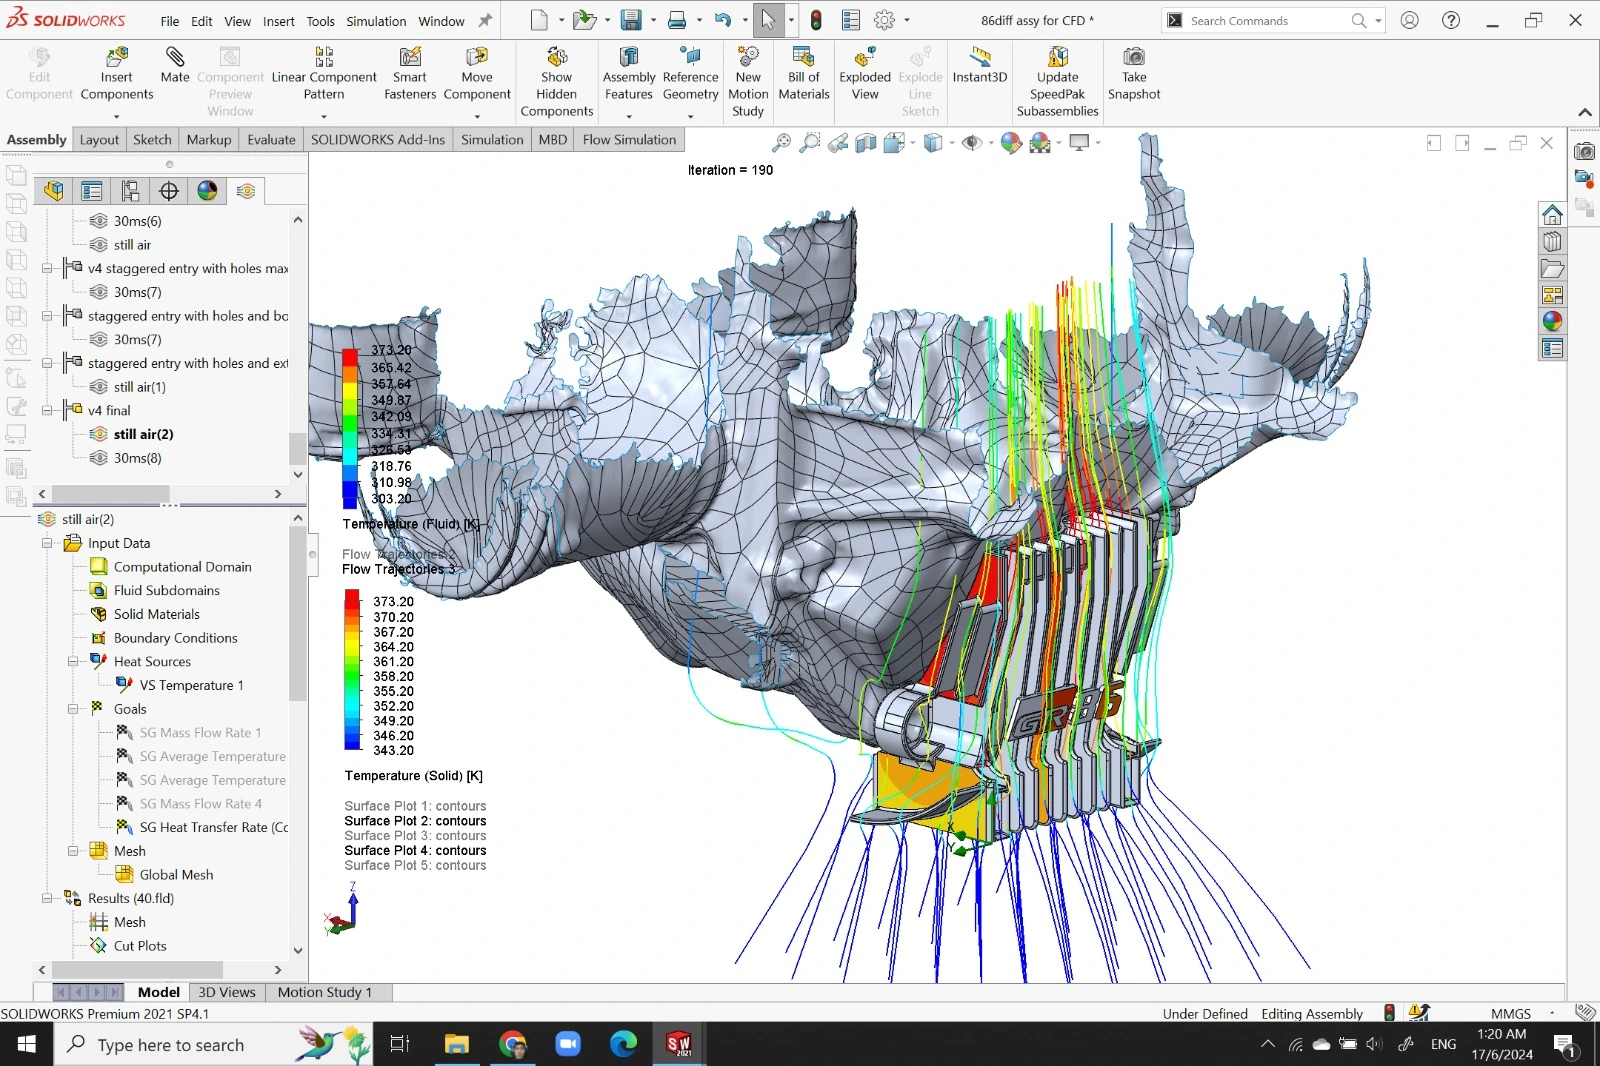
Task: Start a New Motion Study
Action: (748, 82)
